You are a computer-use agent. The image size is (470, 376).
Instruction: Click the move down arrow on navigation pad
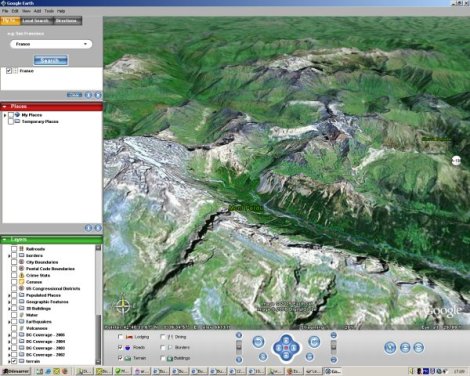286,356
